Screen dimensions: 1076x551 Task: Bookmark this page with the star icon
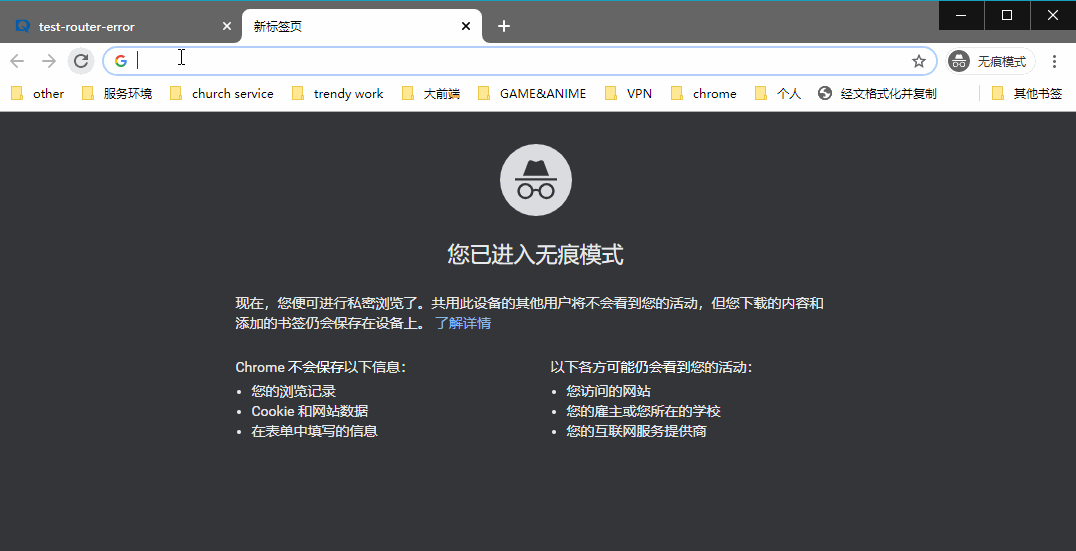919,61
